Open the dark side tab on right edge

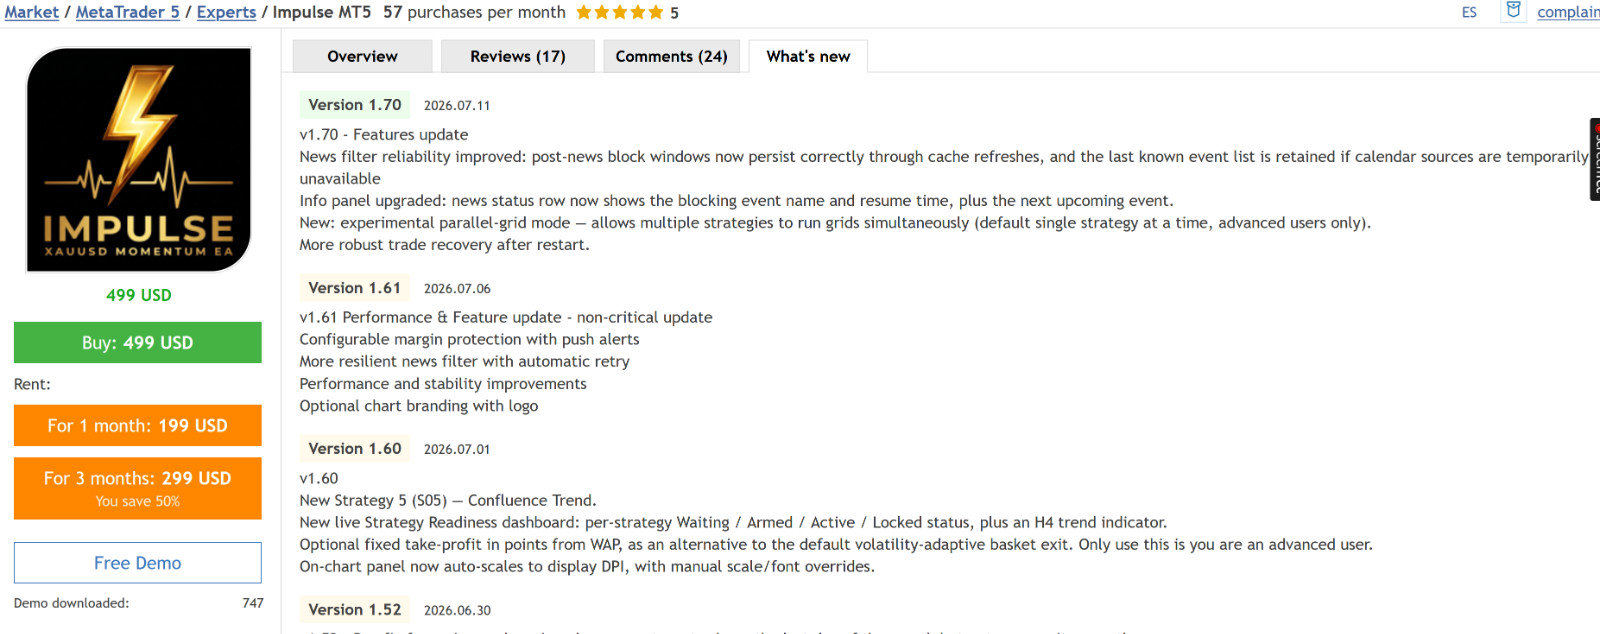pos(1594,159)
